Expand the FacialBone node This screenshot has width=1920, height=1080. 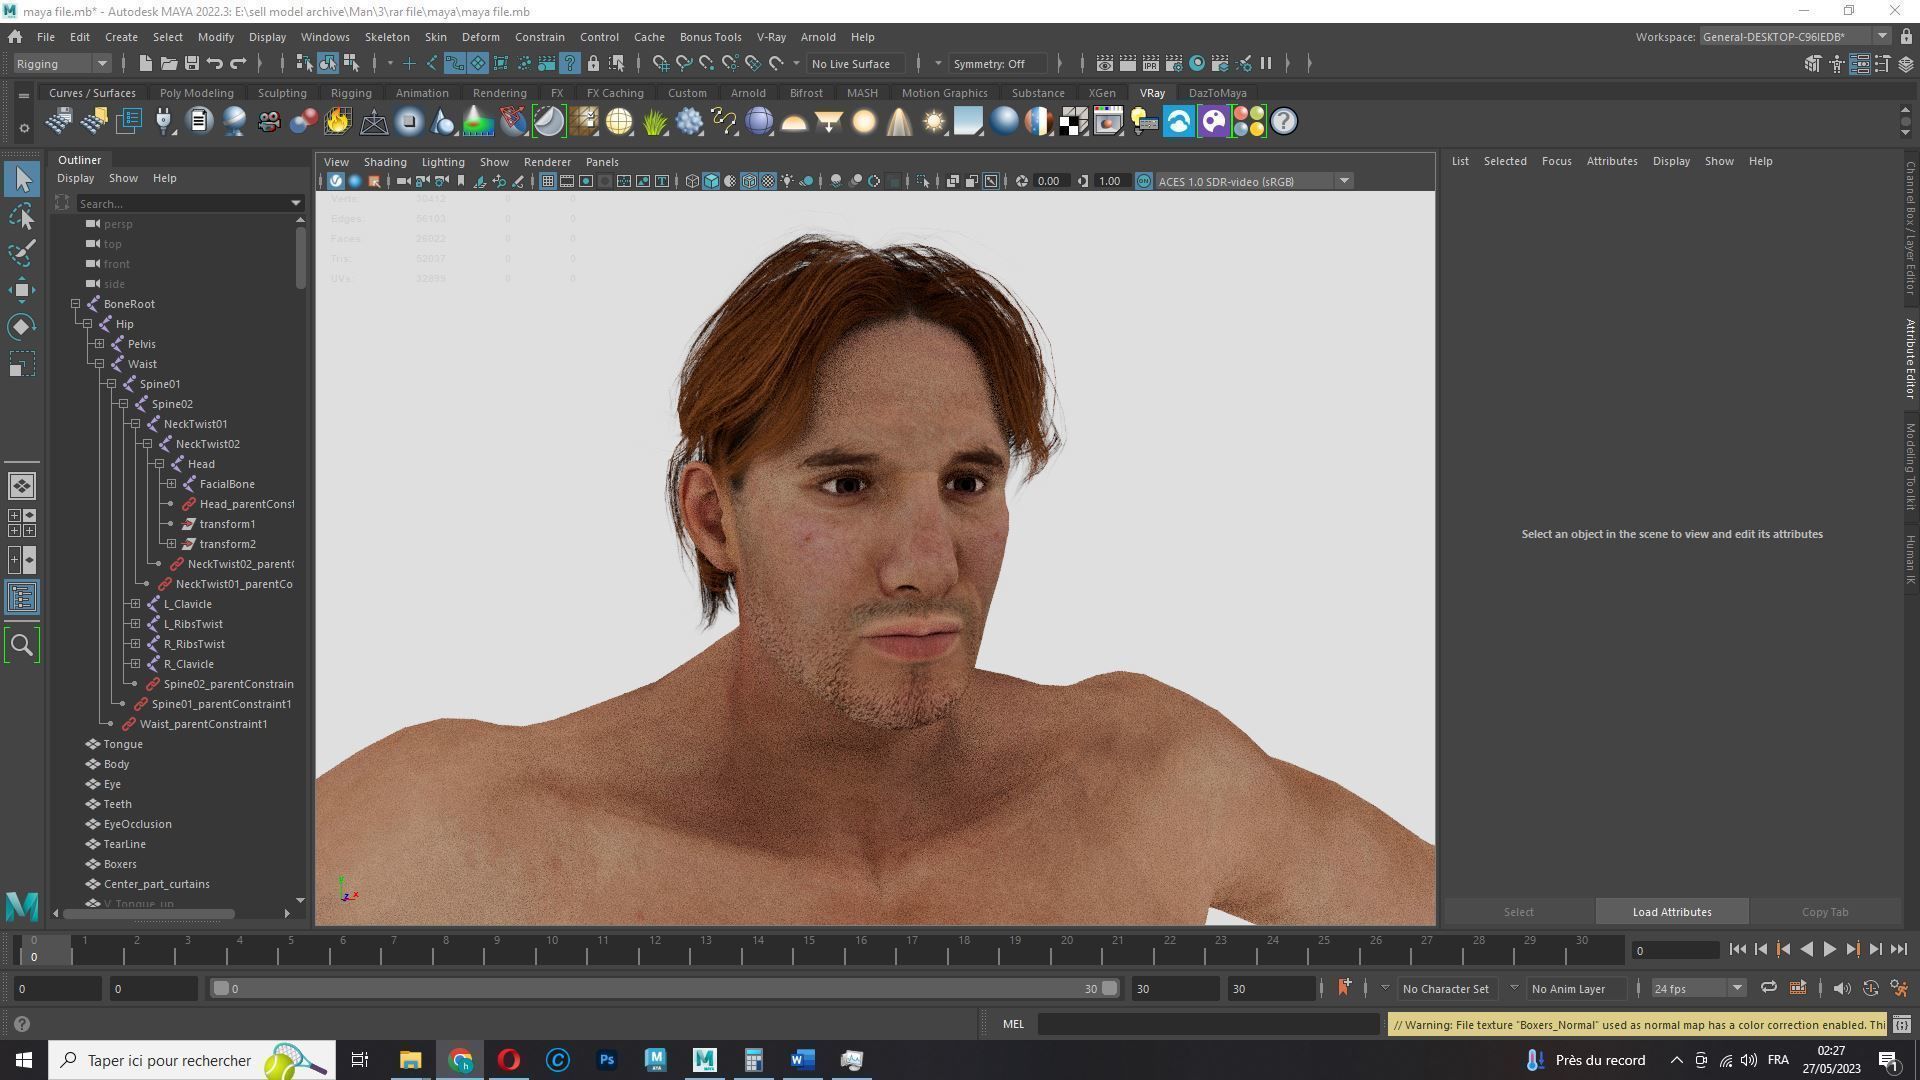171,484
